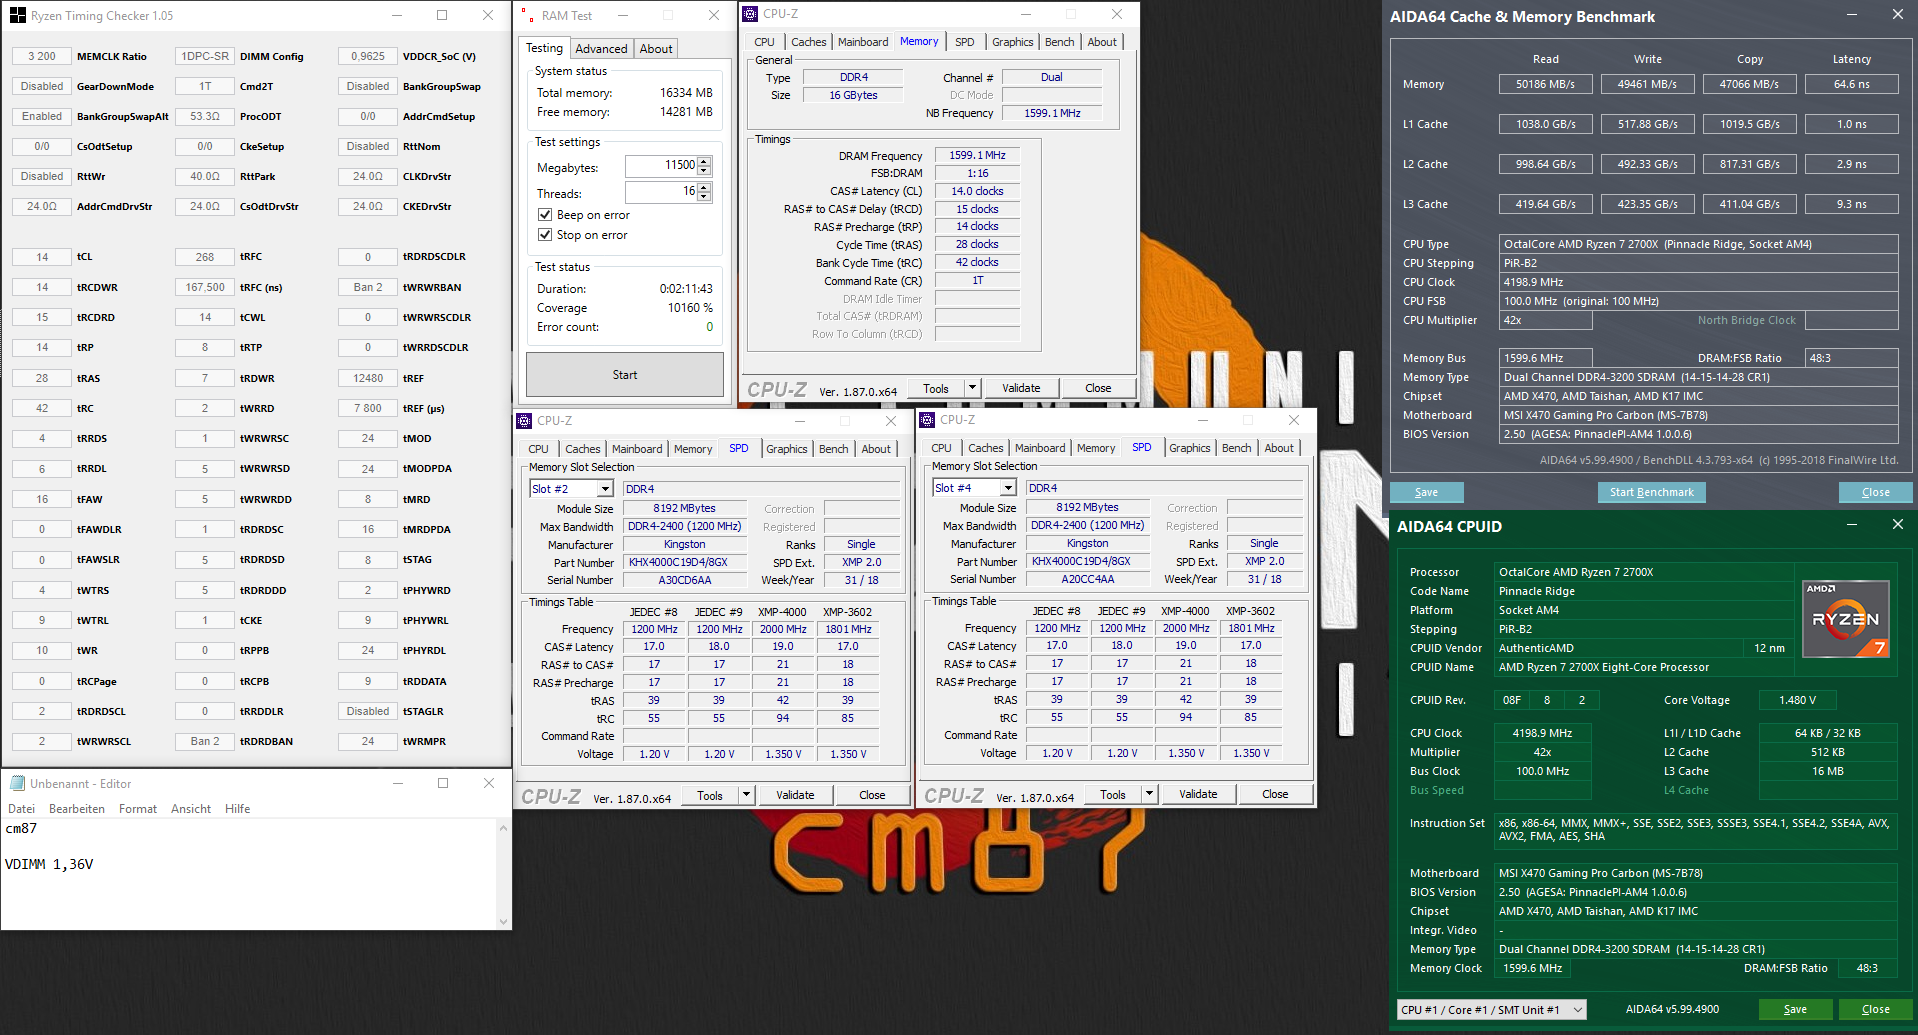Open the Hilfe menu in Notepad

click(238, 809)
